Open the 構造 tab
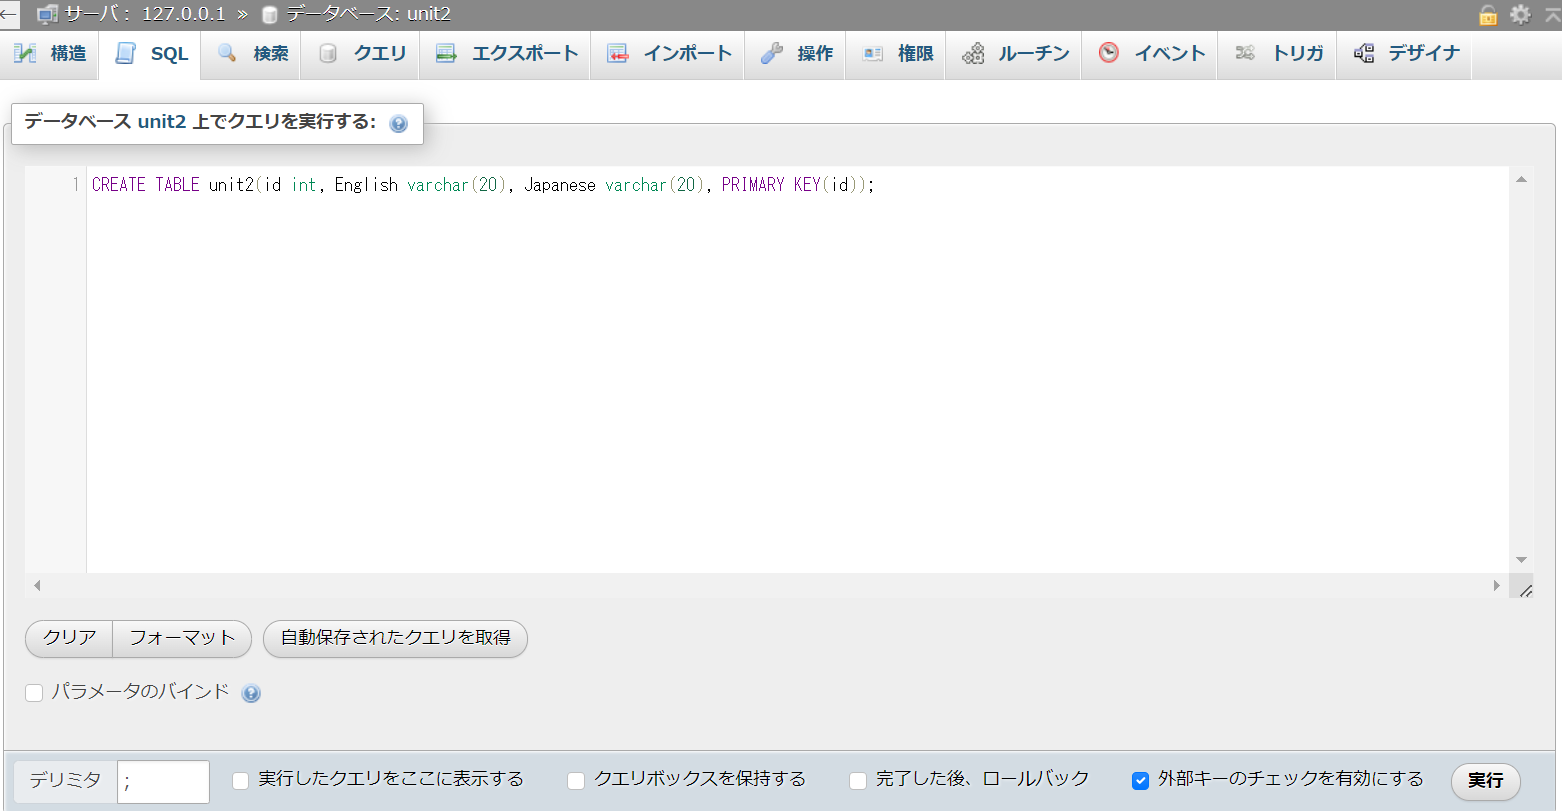This screenshot has height=811, width=1562. coord(50,54)
